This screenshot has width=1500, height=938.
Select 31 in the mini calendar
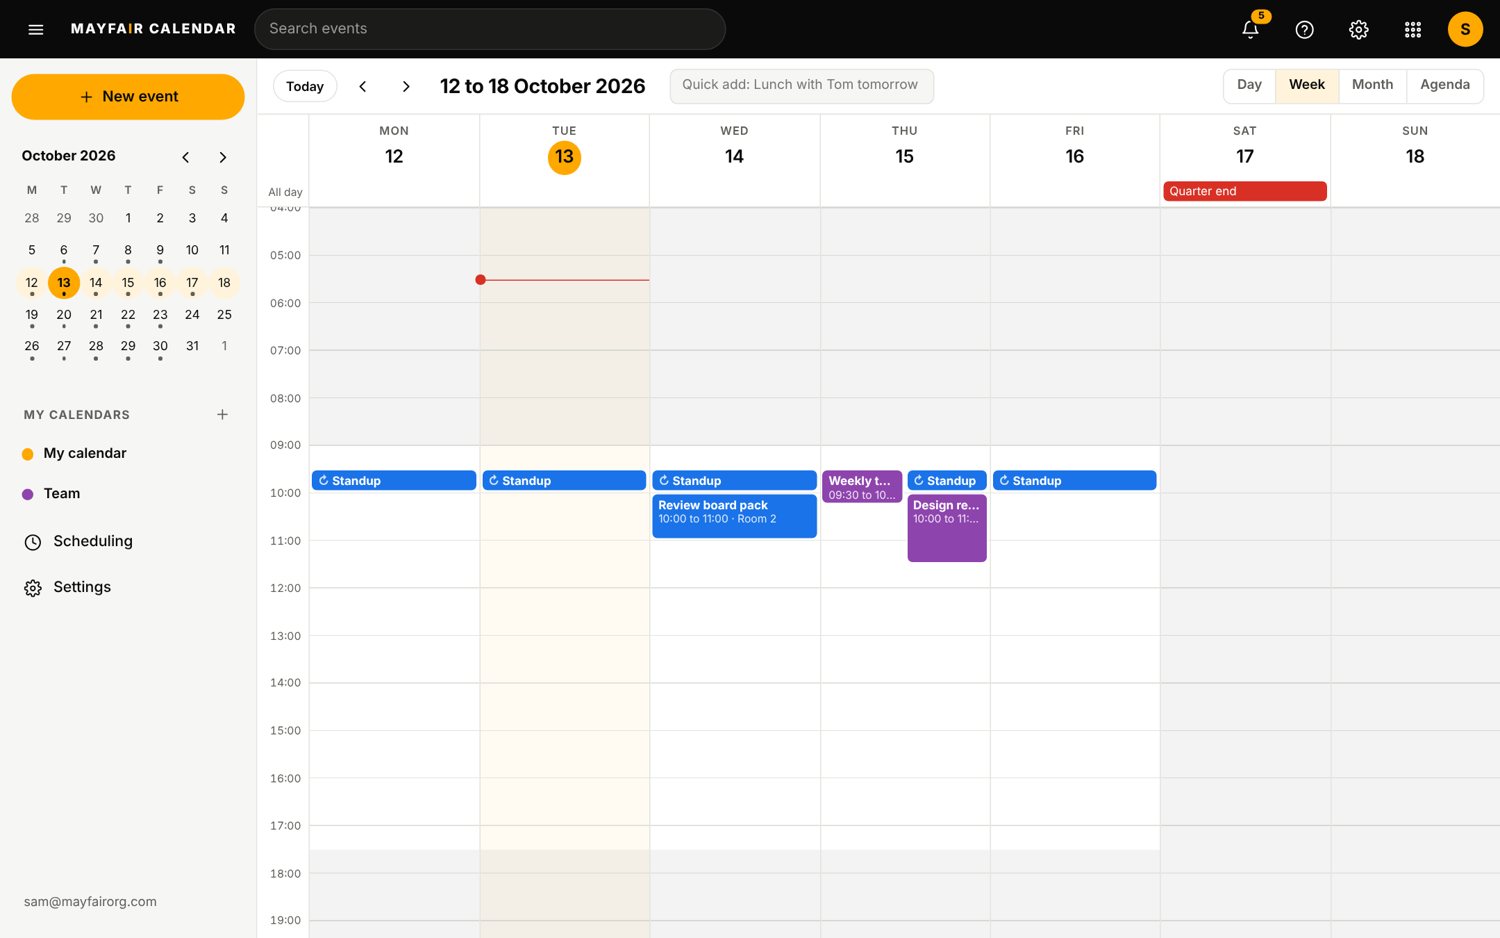coord(192,347)
